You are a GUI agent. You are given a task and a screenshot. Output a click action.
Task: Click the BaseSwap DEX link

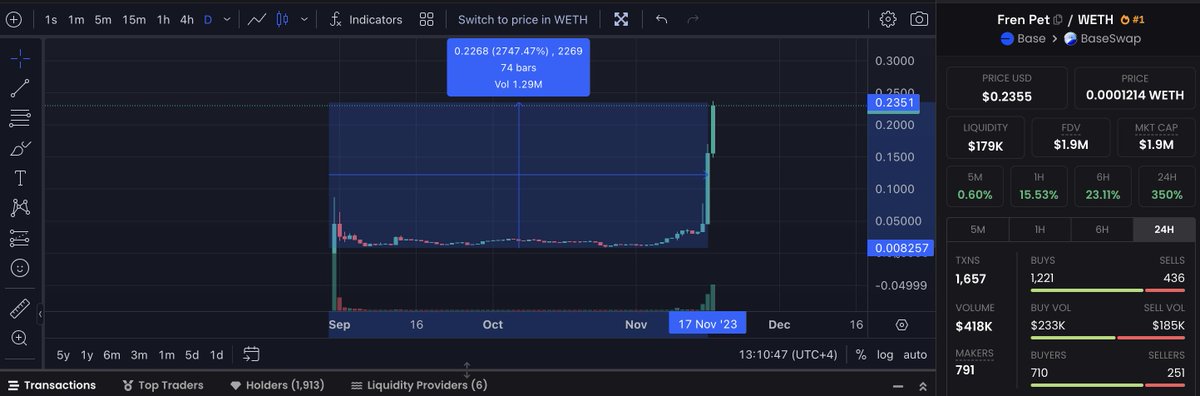1103,39
